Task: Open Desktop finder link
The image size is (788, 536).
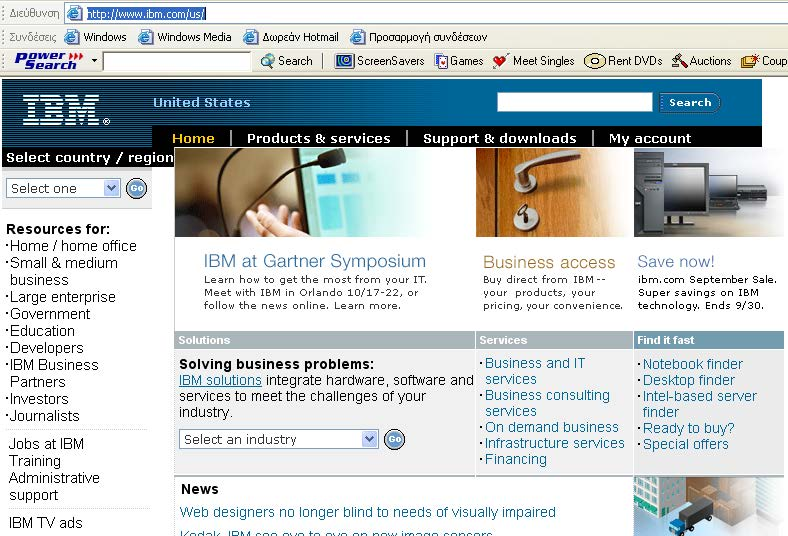Action: pos(688,380)
